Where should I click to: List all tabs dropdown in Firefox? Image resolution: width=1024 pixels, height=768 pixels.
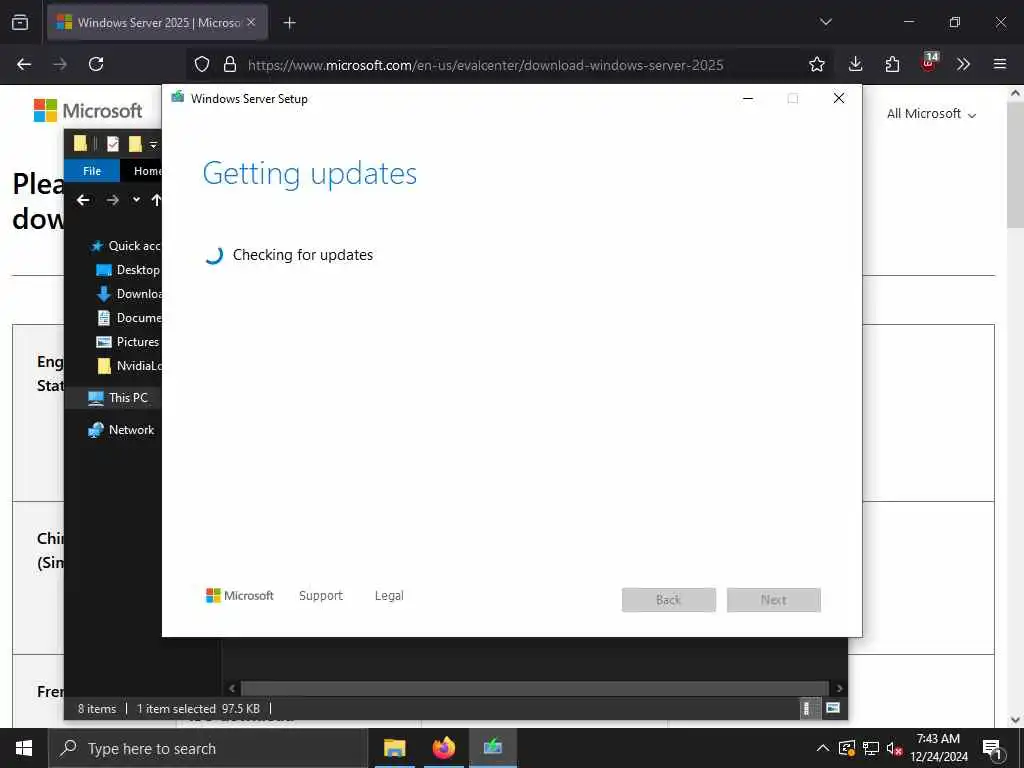click(825, 22)
